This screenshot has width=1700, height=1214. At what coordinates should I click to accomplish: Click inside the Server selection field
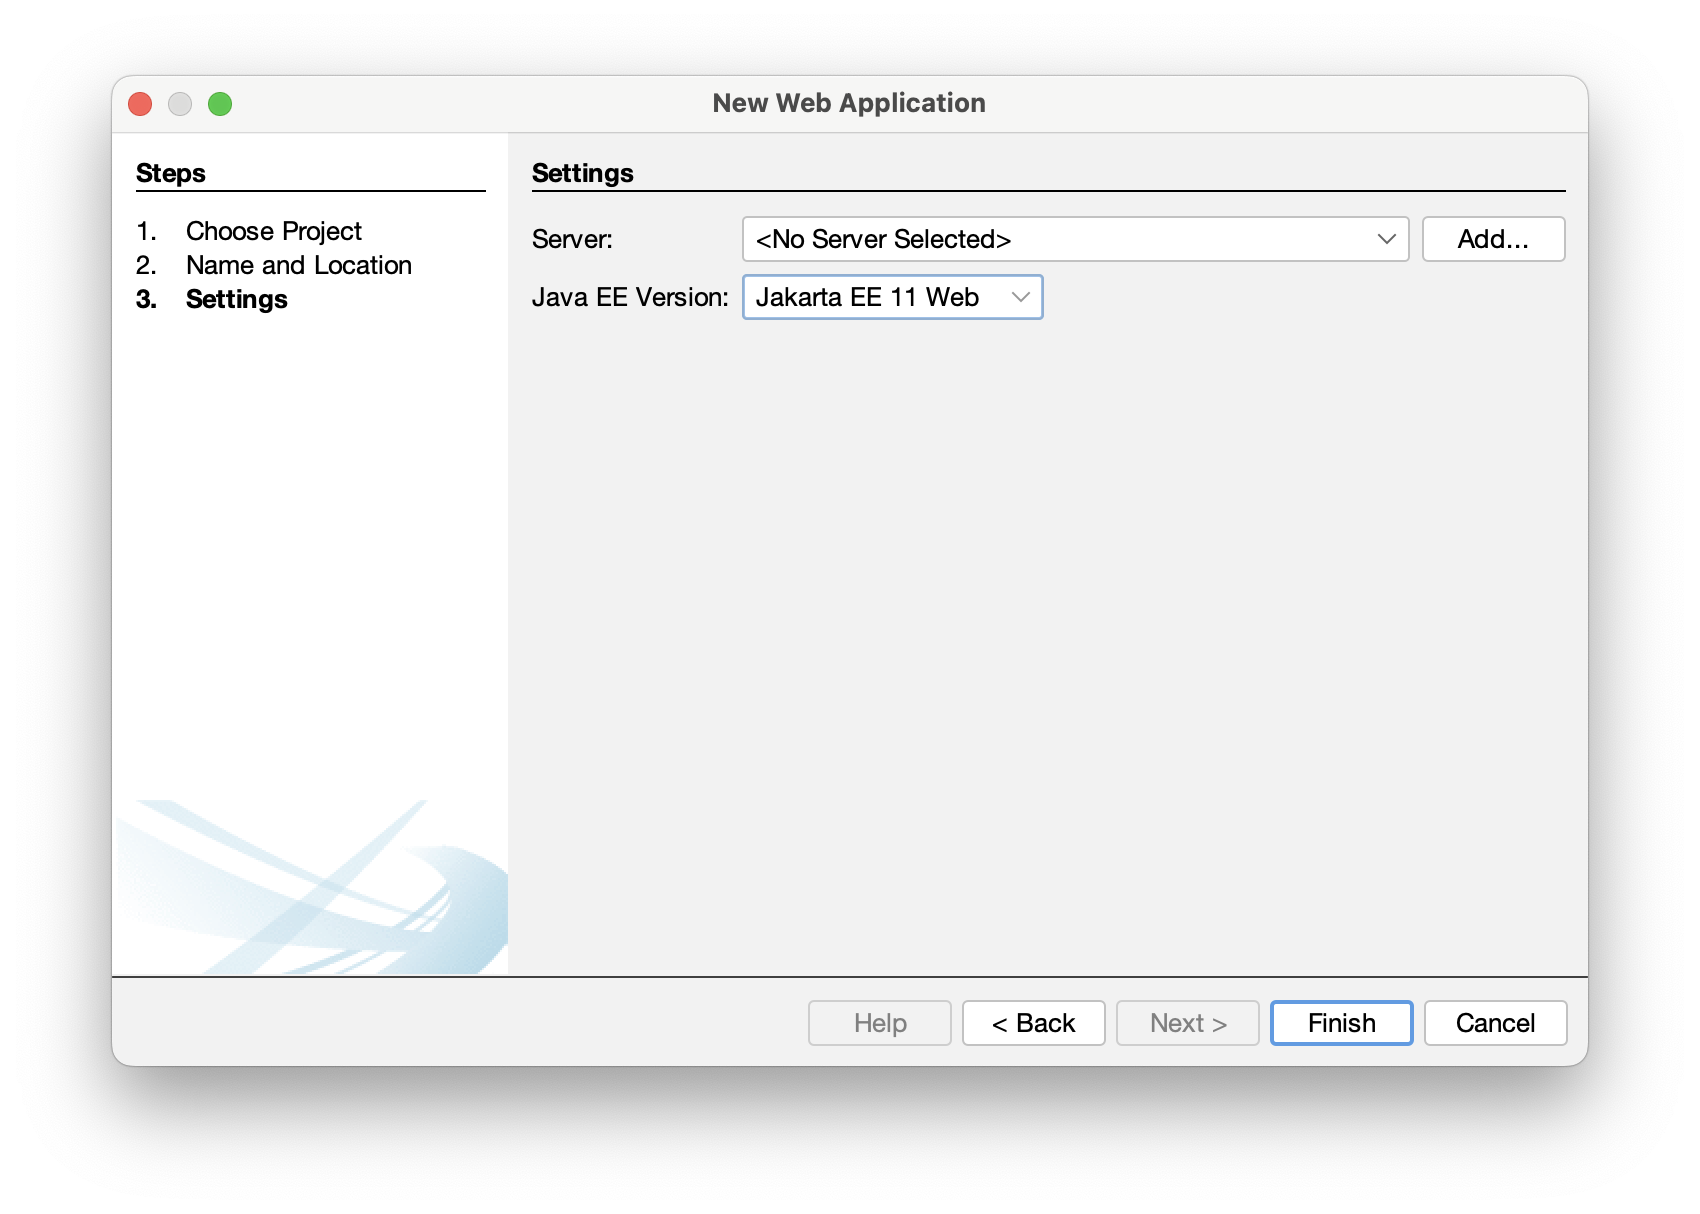1000,239
